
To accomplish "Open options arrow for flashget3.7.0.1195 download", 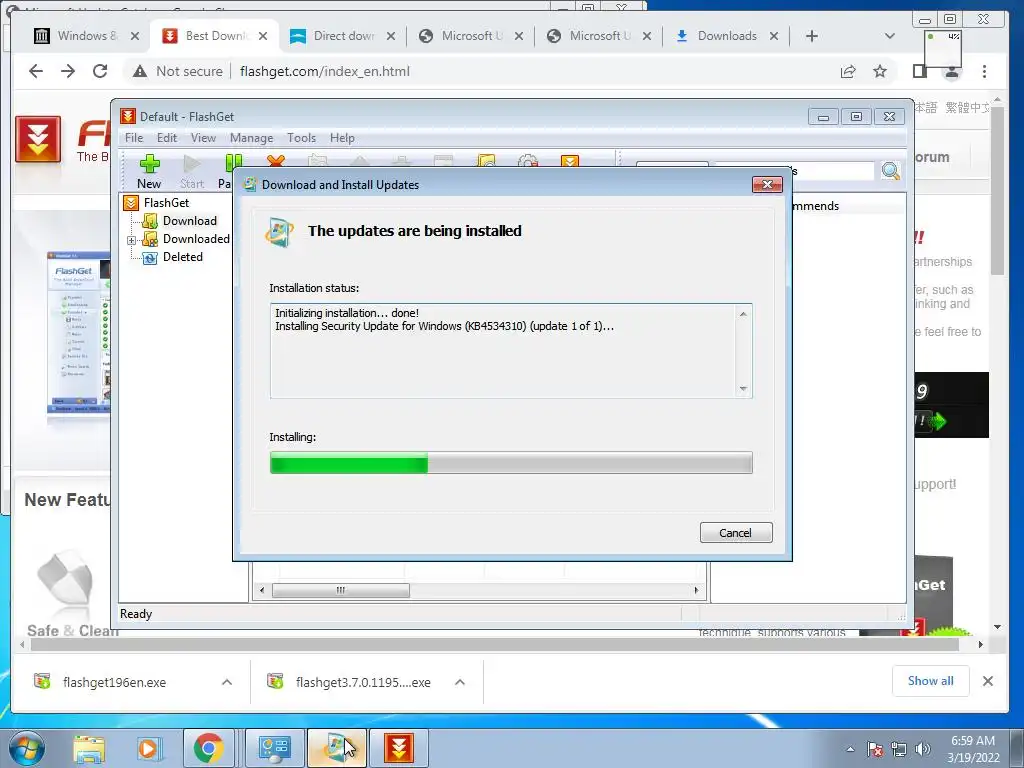I will tap(460, 682).
